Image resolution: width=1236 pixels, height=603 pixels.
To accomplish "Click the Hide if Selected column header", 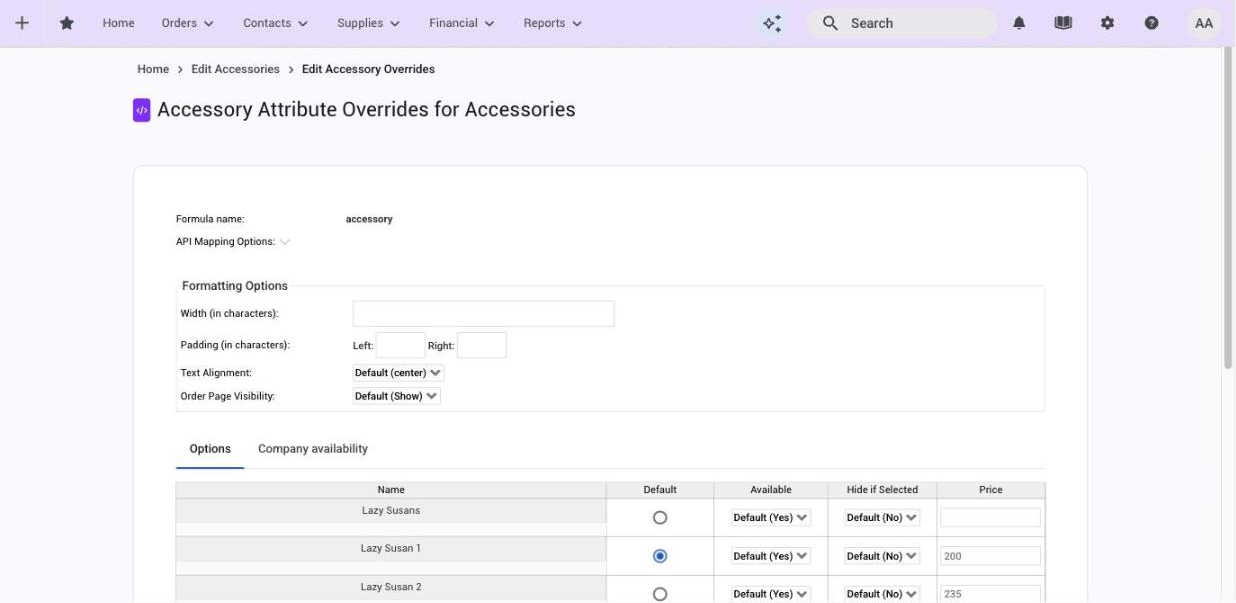I will [x=882, y=490].
